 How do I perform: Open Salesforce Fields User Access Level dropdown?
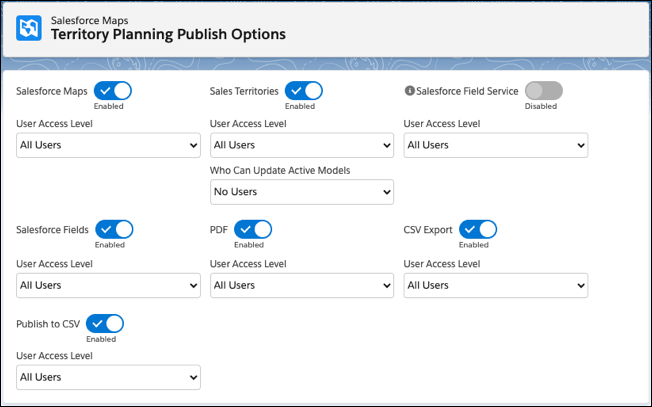[x=108, y=286]
